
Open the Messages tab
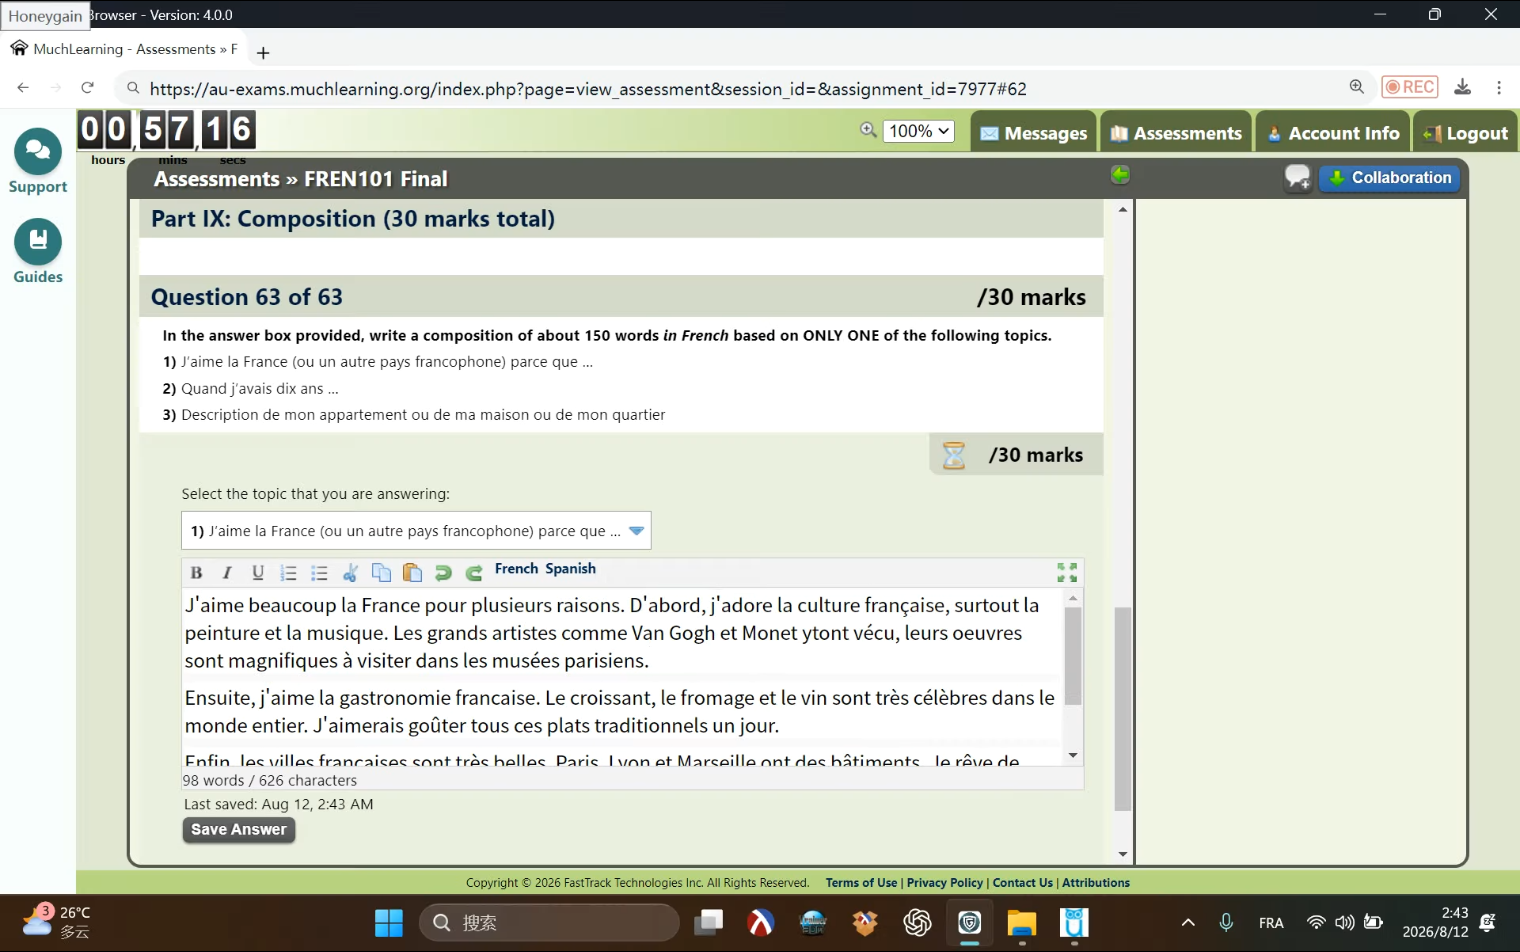(x=1033, y=133)
